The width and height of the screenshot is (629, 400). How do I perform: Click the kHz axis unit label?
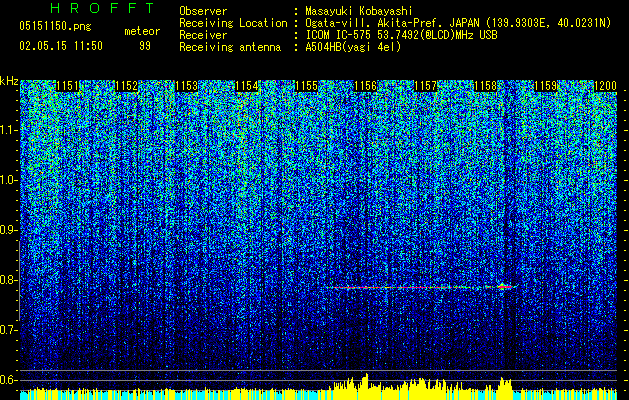point(9,81)
